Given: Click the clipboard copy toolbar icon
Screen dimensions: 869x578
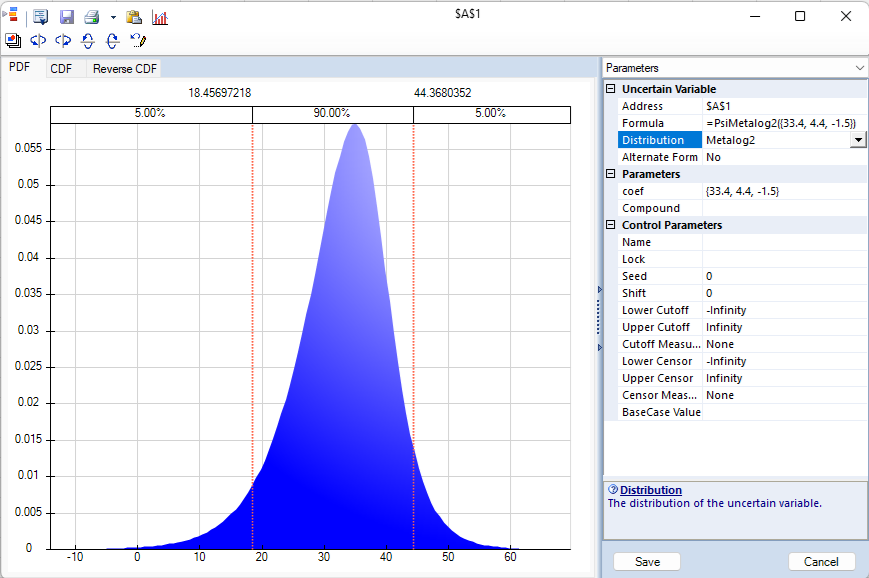Looking at the screenshot, I should tap(134, 17).
